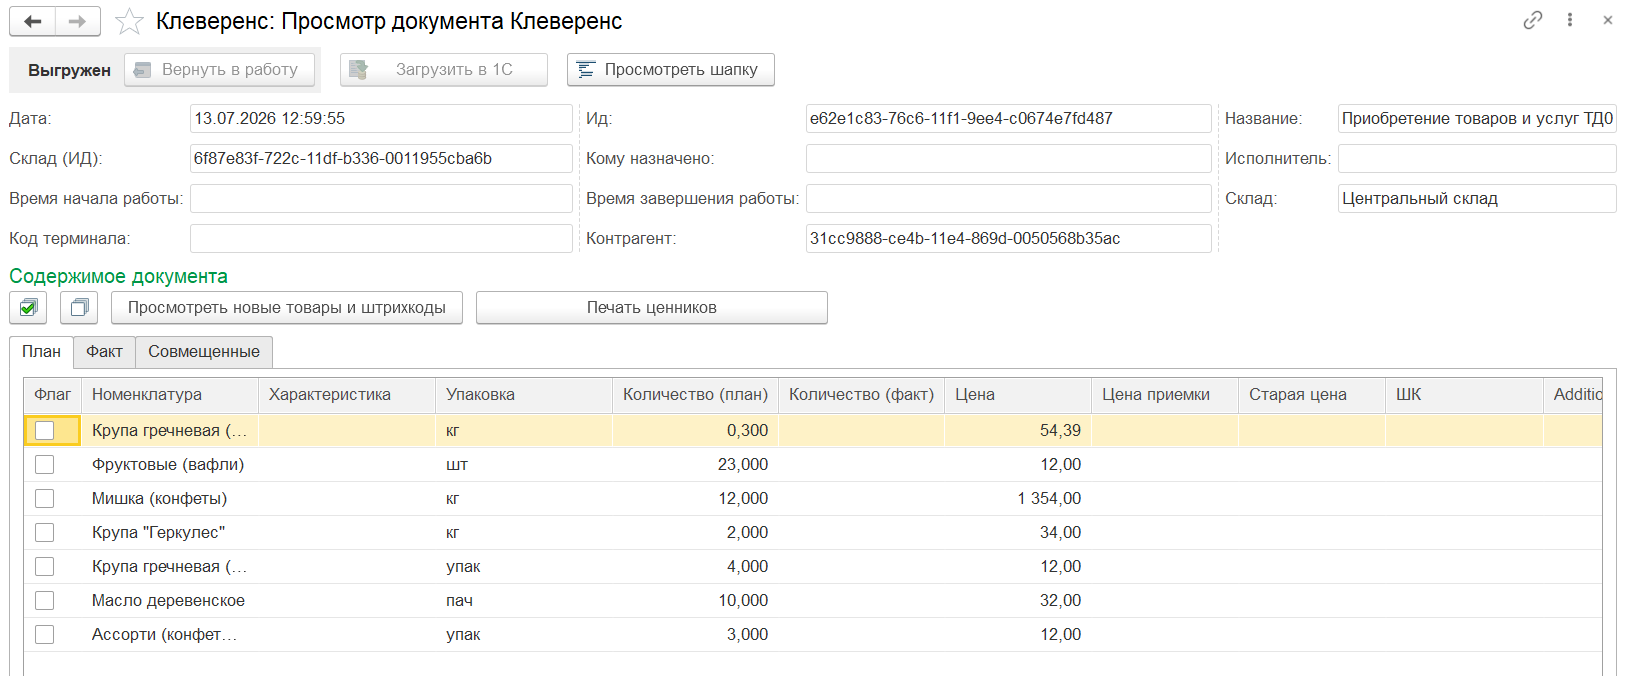Image resolution: width=1637 pixels, height=676 pixels.
Task: Focus the Время начала работы field
Action: coord(381,199)
